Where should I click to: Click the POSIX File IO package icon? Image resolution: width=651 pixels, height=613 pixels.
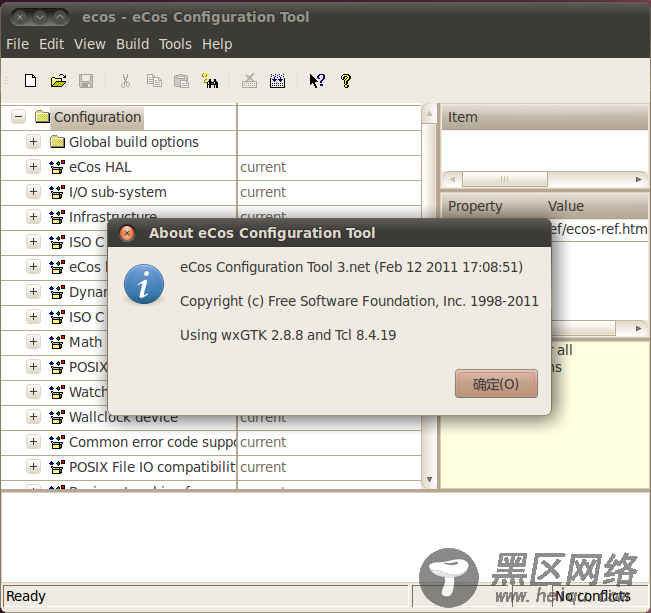(x=57, y=467)
